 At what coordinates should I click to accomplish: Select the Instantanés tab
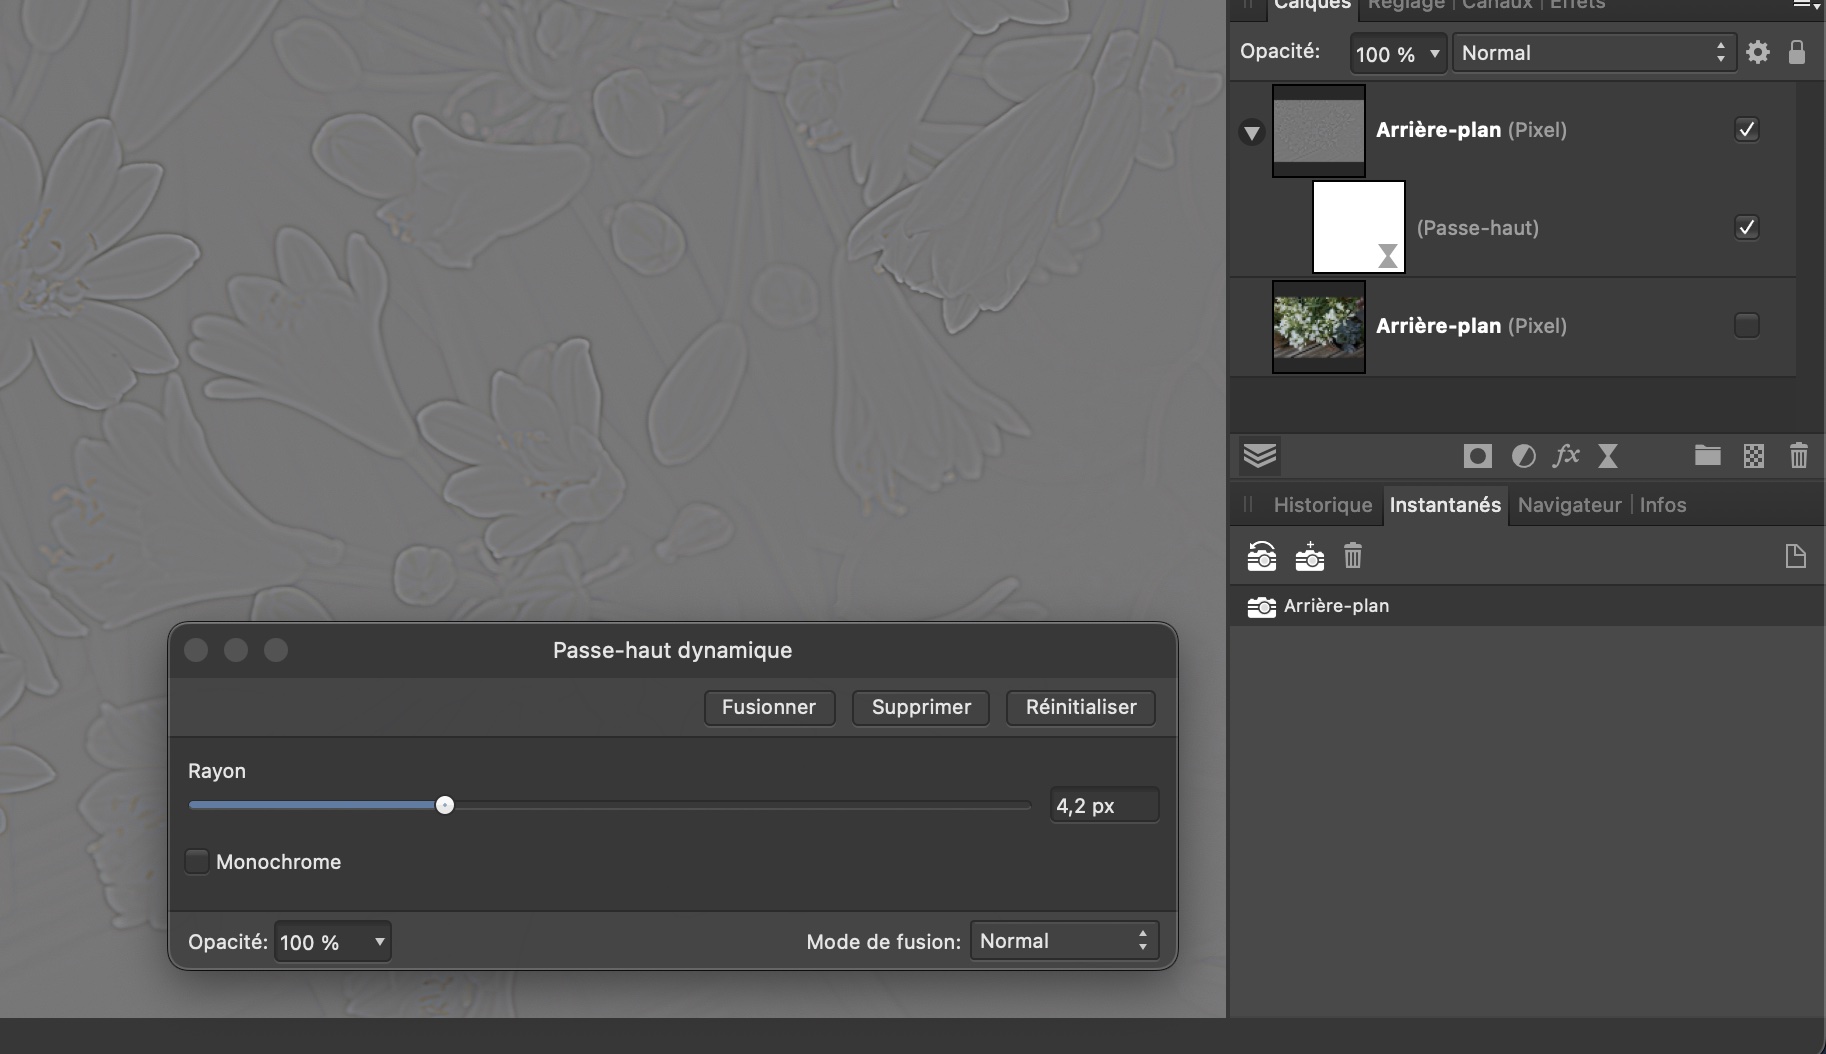(1445, 505)
